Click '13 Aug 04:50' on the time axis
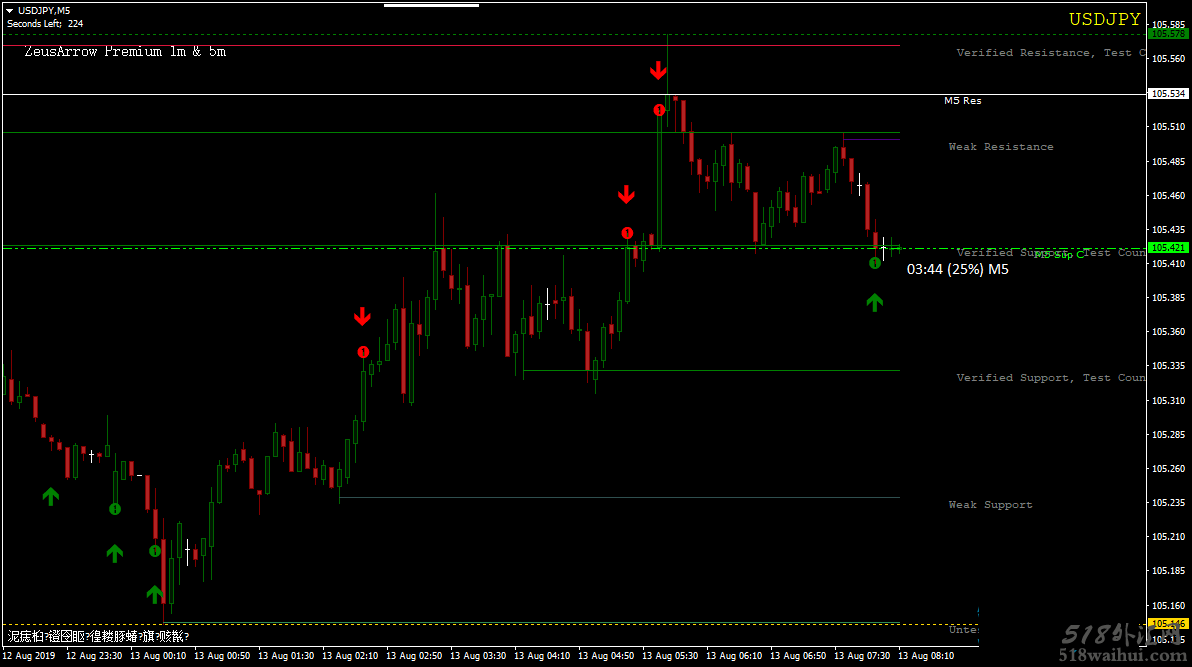The image size is (1192, 667). point(606,656)
